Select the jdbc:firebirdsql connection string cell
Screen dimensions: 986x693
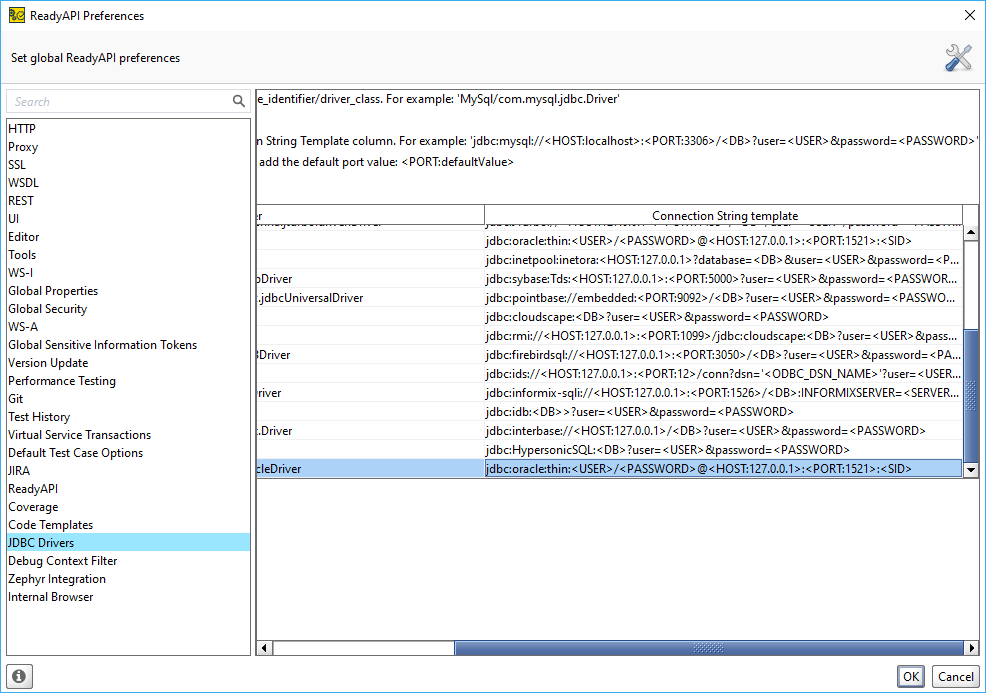coord(724,355)
